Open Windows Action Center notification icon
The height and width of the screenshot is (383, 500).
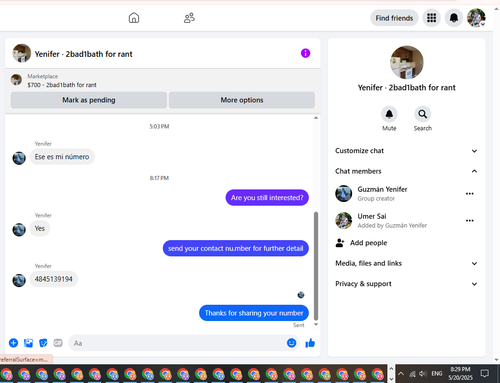coord(485,373)
